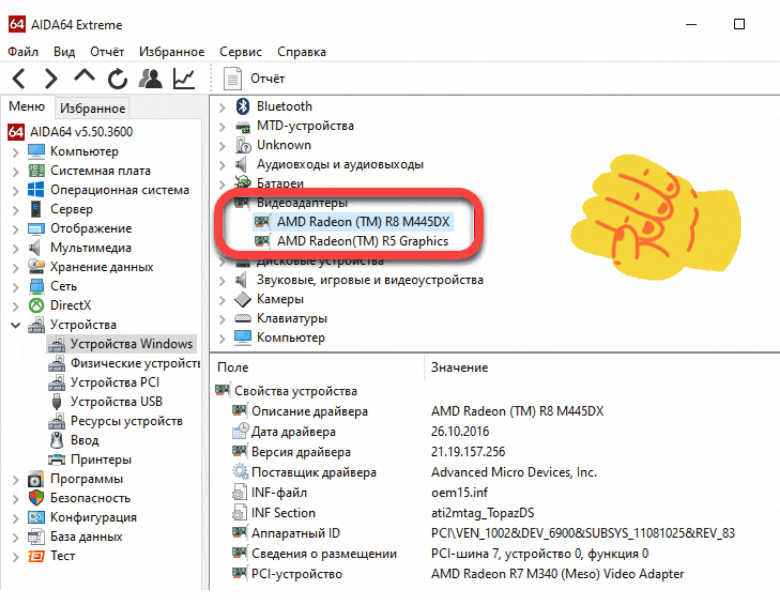
Task: Click driver version 21.19.157.256
Action: coord(468,452)
